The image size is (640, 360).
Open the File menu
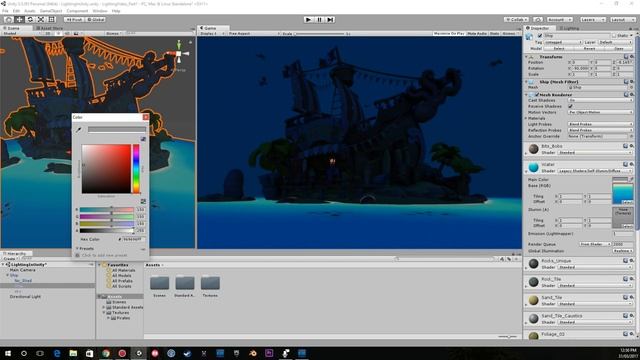5,11
